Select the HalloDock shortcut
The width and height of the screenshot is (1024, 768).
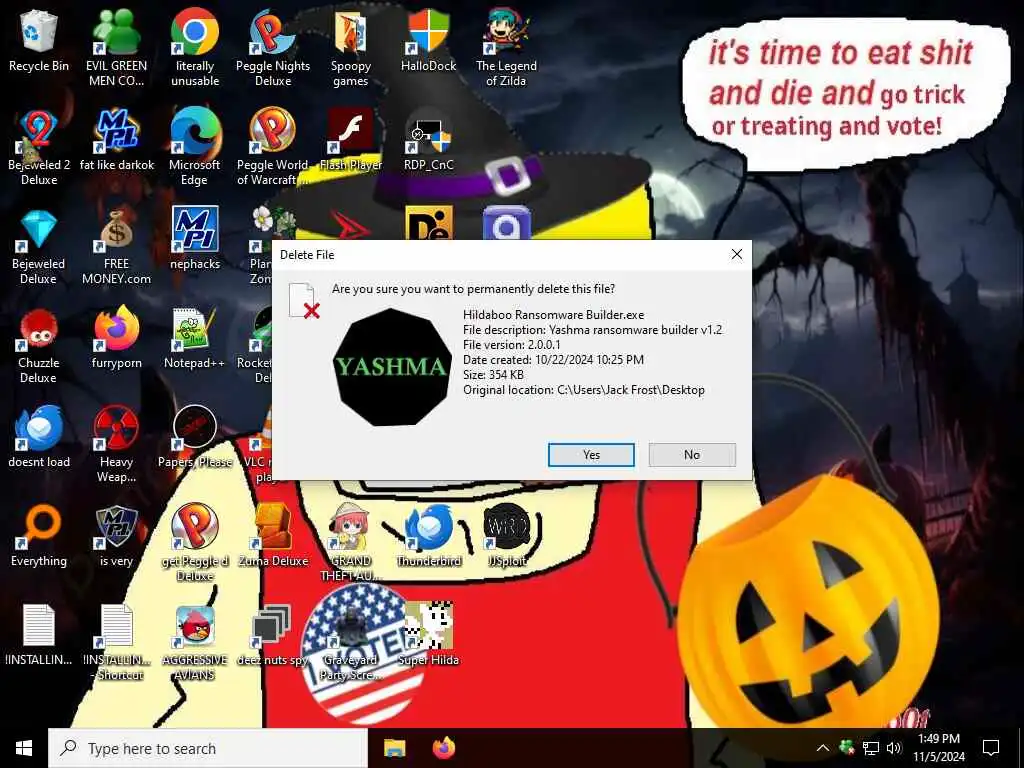click(428, 42)
